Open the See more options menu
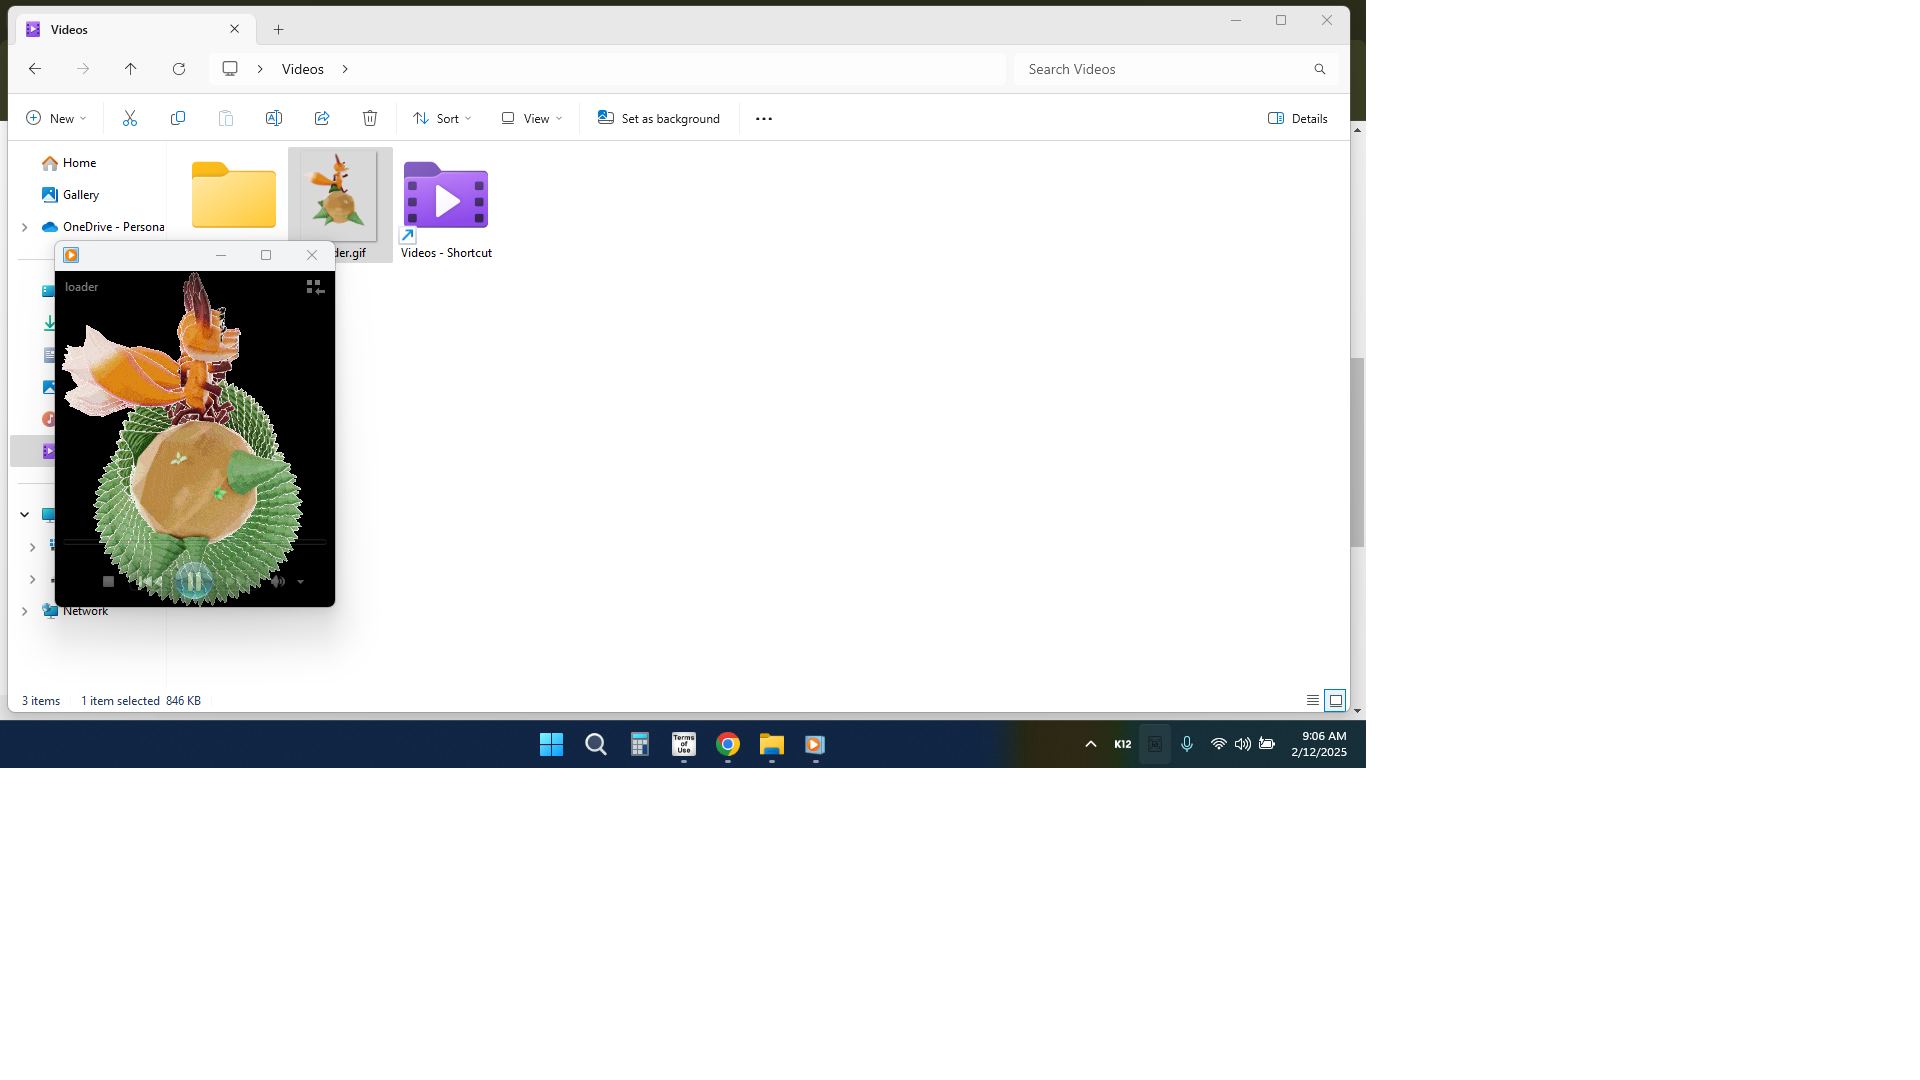The height and width of the screenshot is (1080, 1920). pos(764,118)
